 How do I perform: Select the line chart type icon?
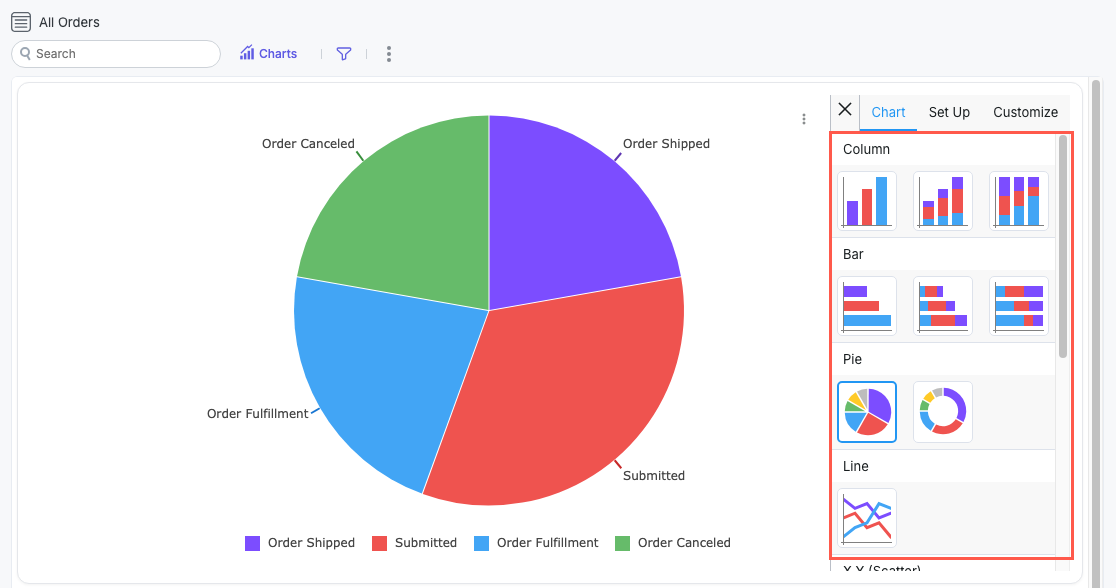pyautogui.click(x=866, y=517)
